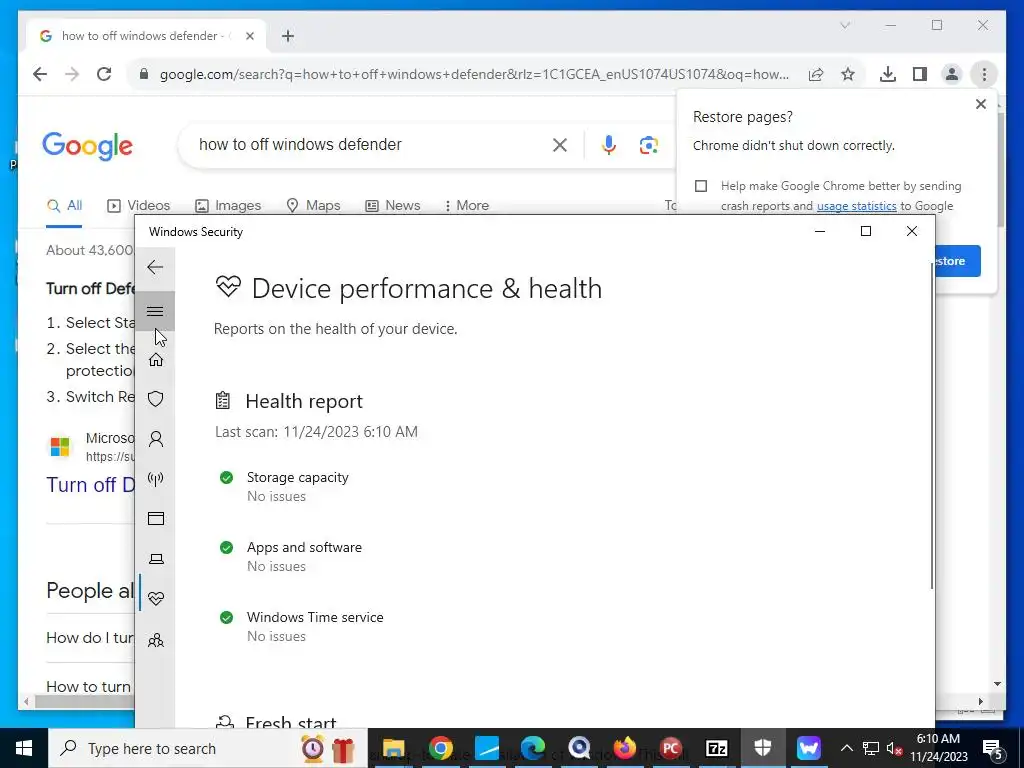Click the Health report heading
This screenshot has height=768, width=1024.
(x=304, y=402)
